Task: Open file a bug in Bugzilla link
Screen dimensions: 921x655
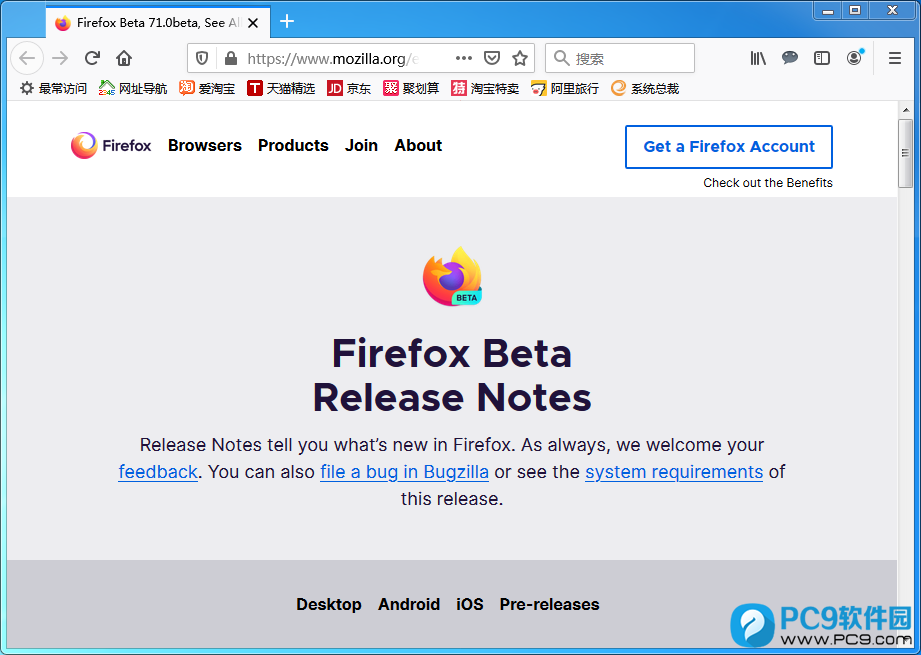Action: (404, 472)
